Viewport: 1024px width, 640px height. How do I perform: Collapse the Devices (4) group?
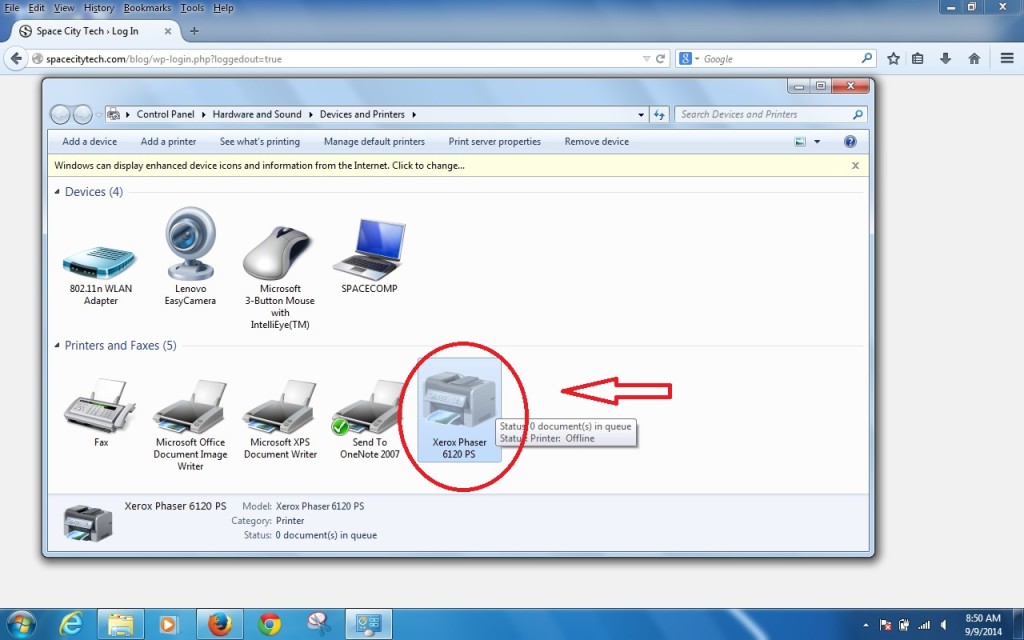(57, 191)
